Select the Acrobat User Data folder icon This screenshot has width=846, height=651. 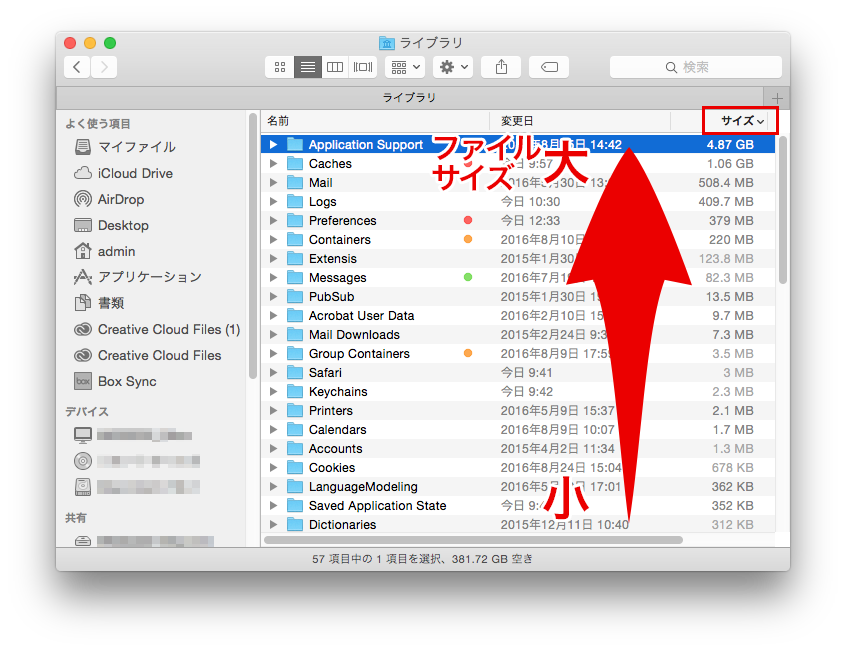[295, 316]
